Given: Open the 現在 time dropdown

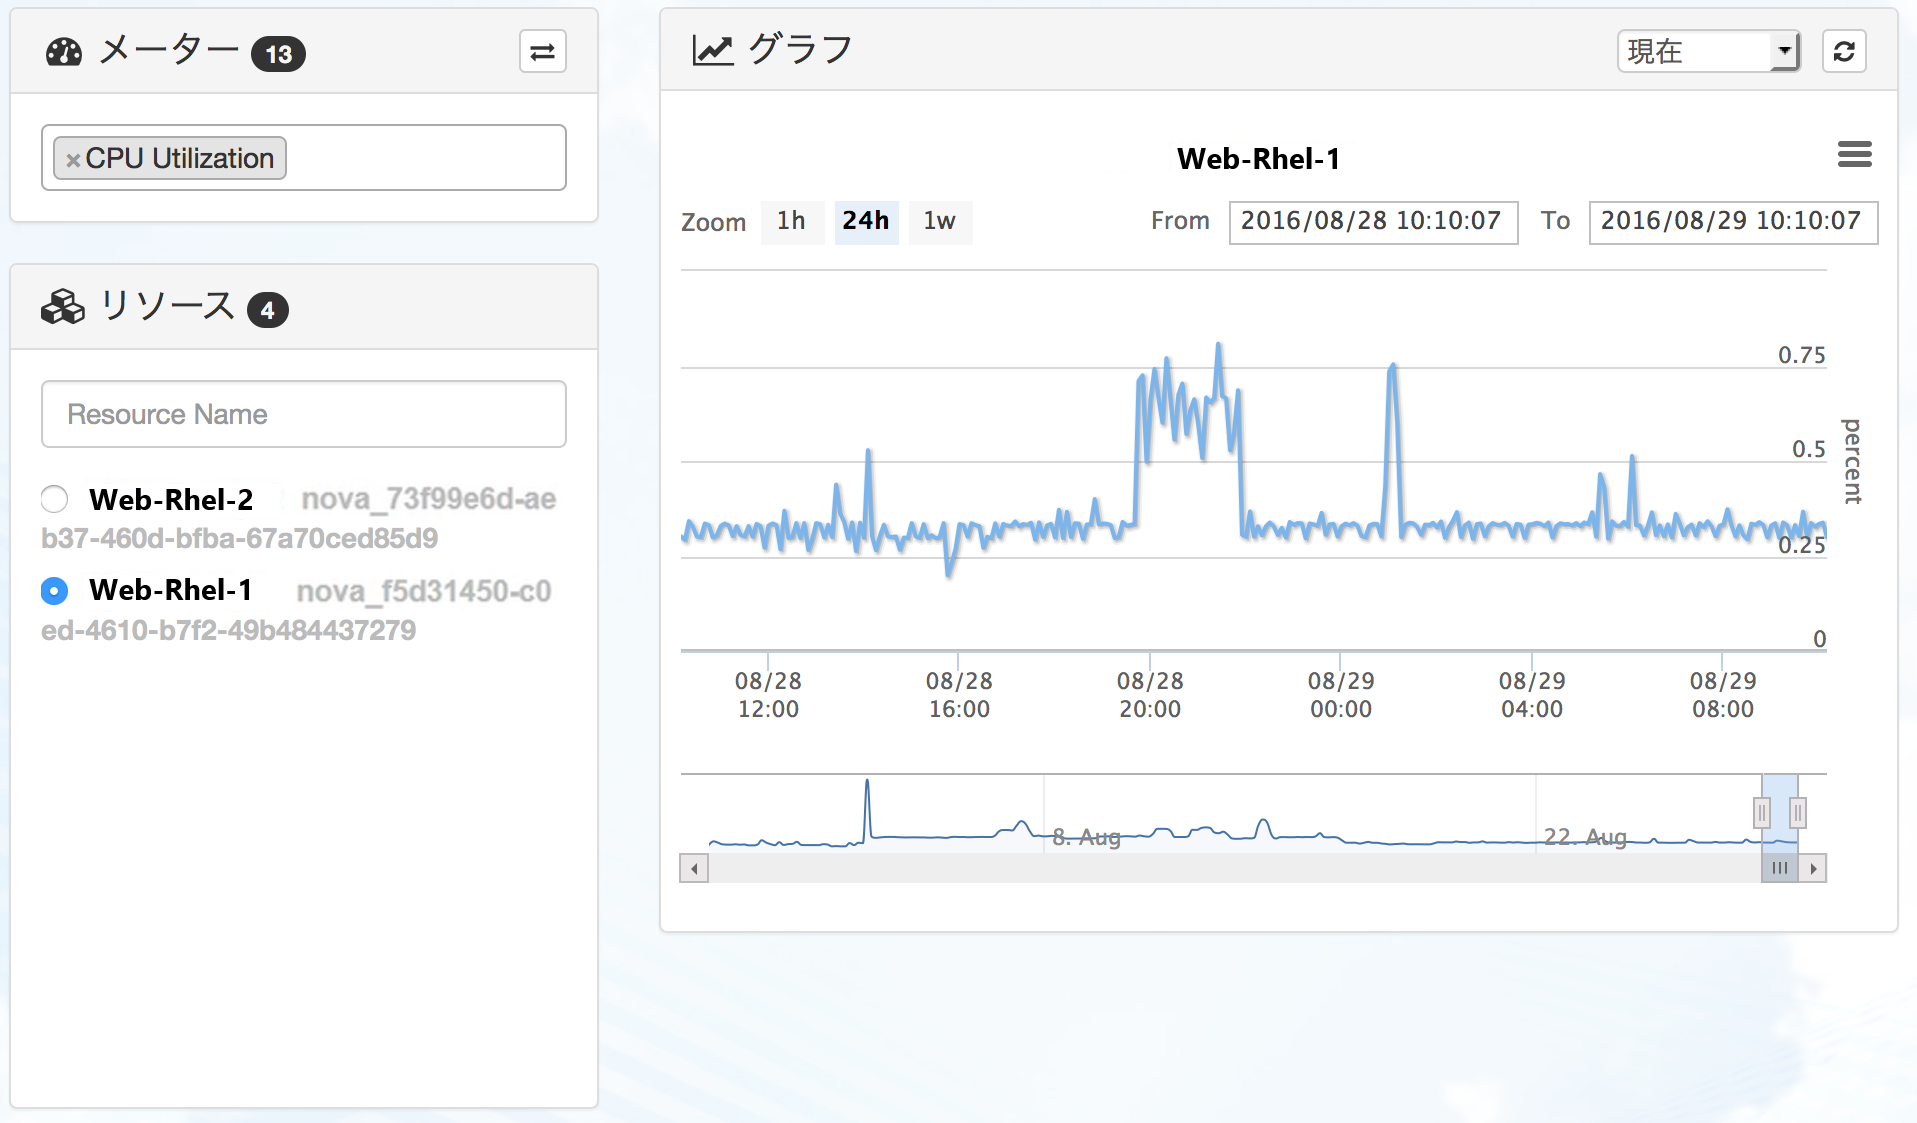Looking at the screenshot, I should tap(1708, 51).
